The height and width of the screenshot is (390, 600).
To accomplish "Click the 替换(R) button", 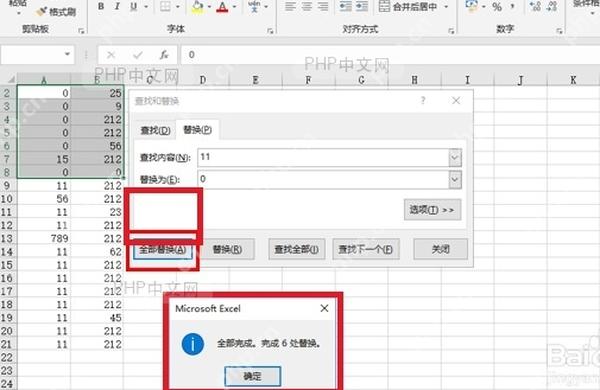I will [x=227, y=250].
